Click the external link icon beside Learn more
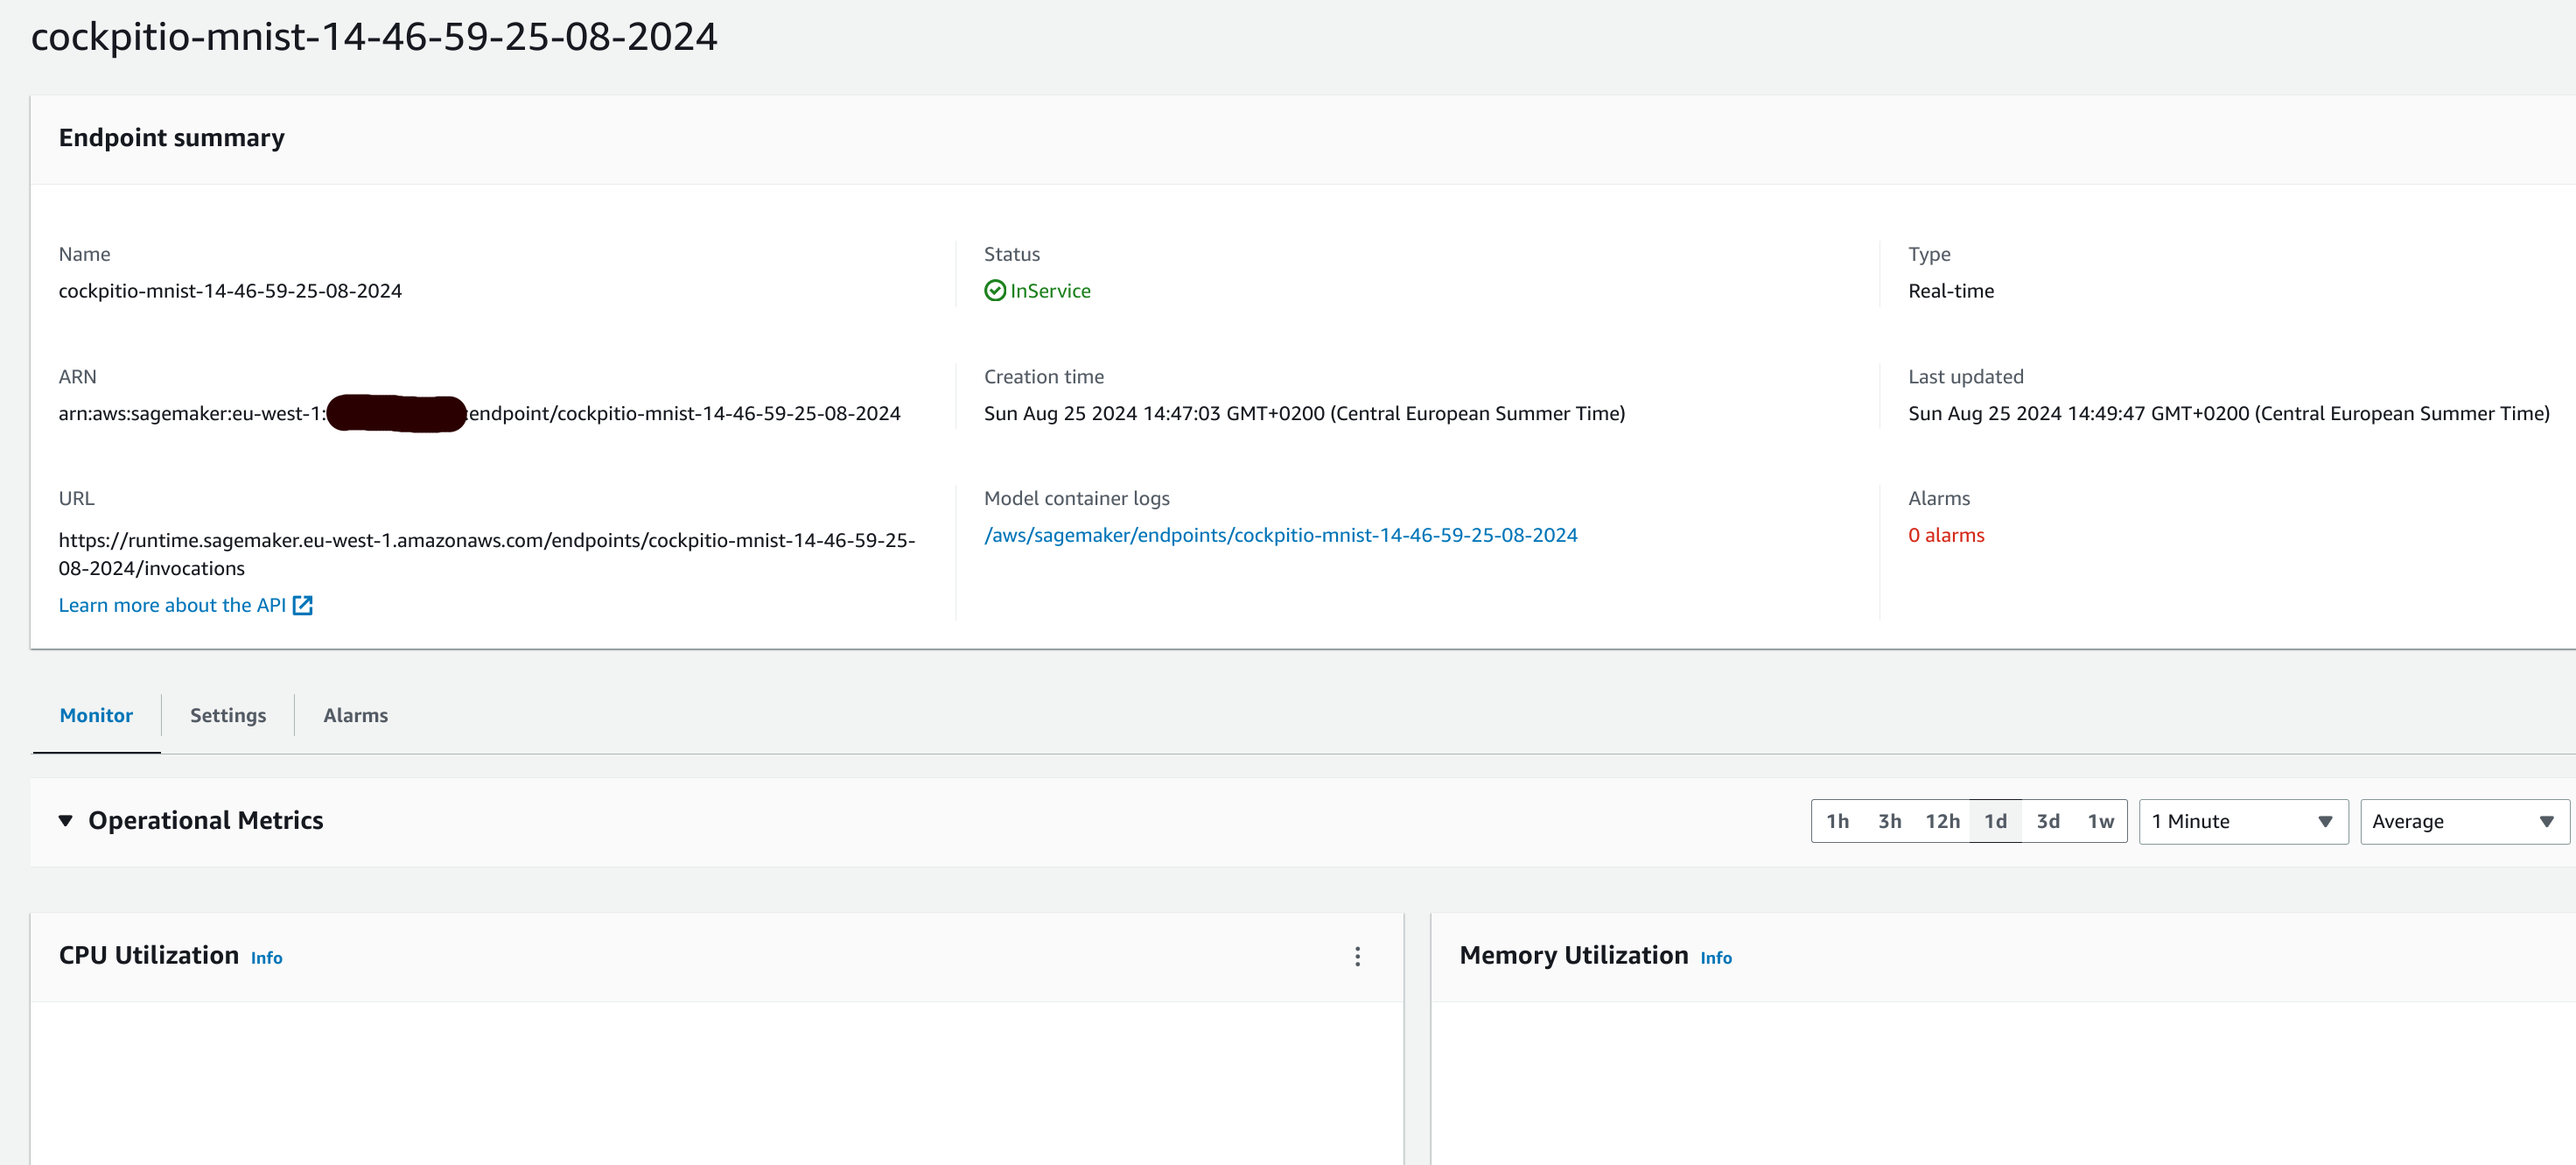Image resolution: width=2576 pixels, height=1165 pixels. tap(302, 604)
